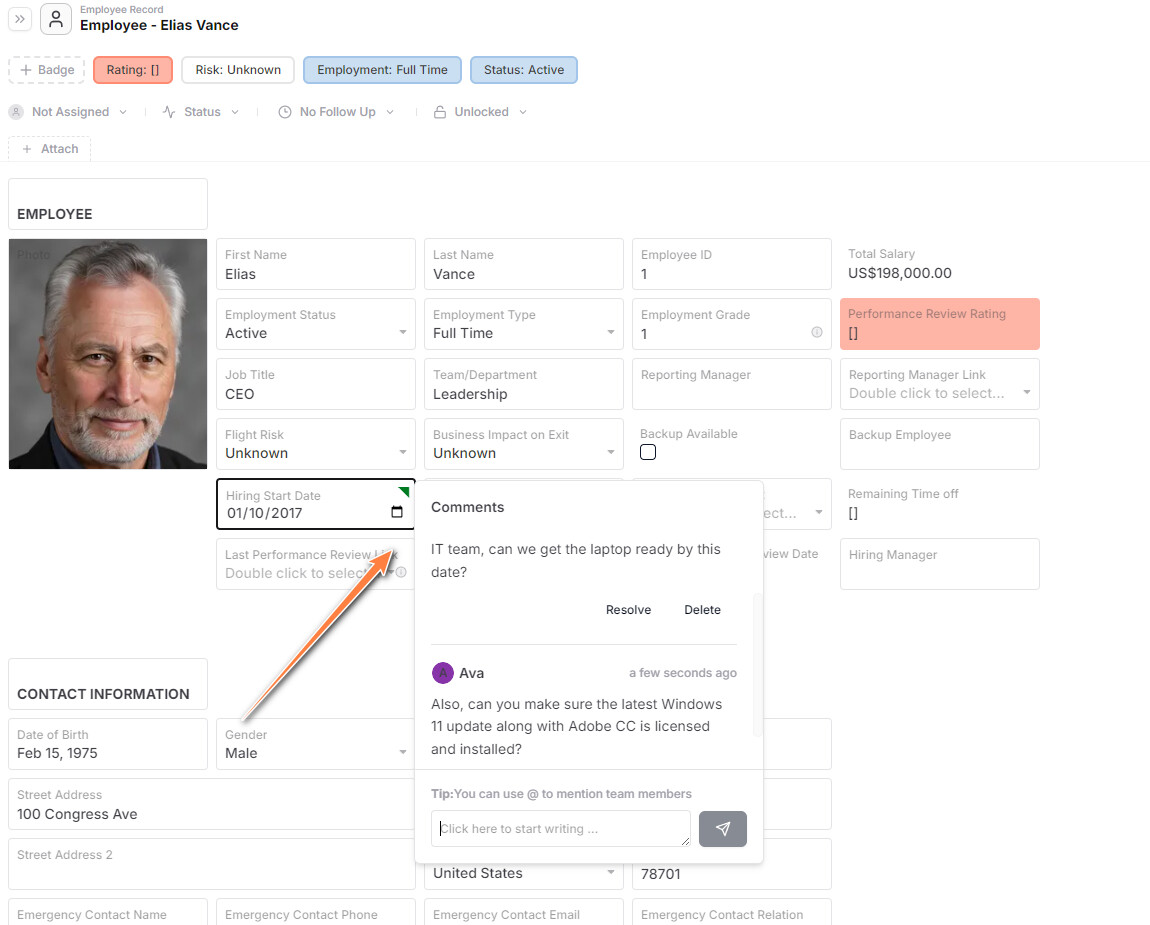Click the Employee ID field
The image size is (1150, 925).
(732, 264)
